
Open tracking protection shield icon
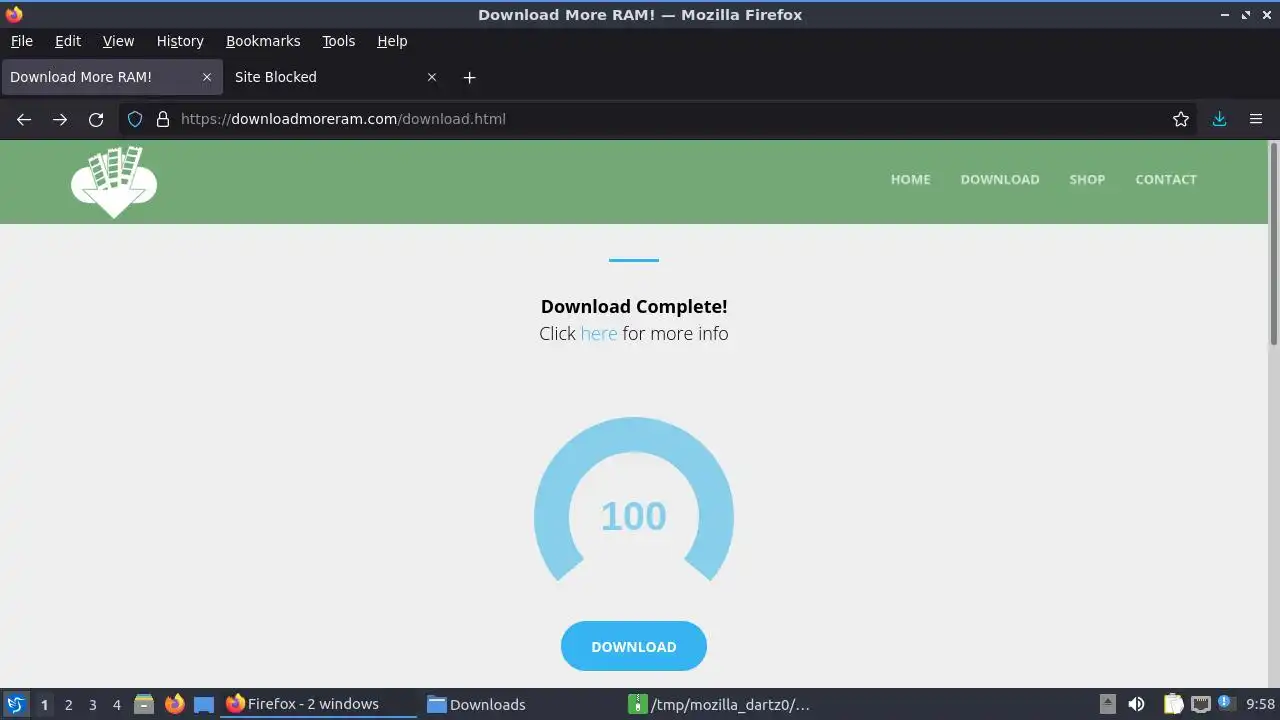pos(135,119)
